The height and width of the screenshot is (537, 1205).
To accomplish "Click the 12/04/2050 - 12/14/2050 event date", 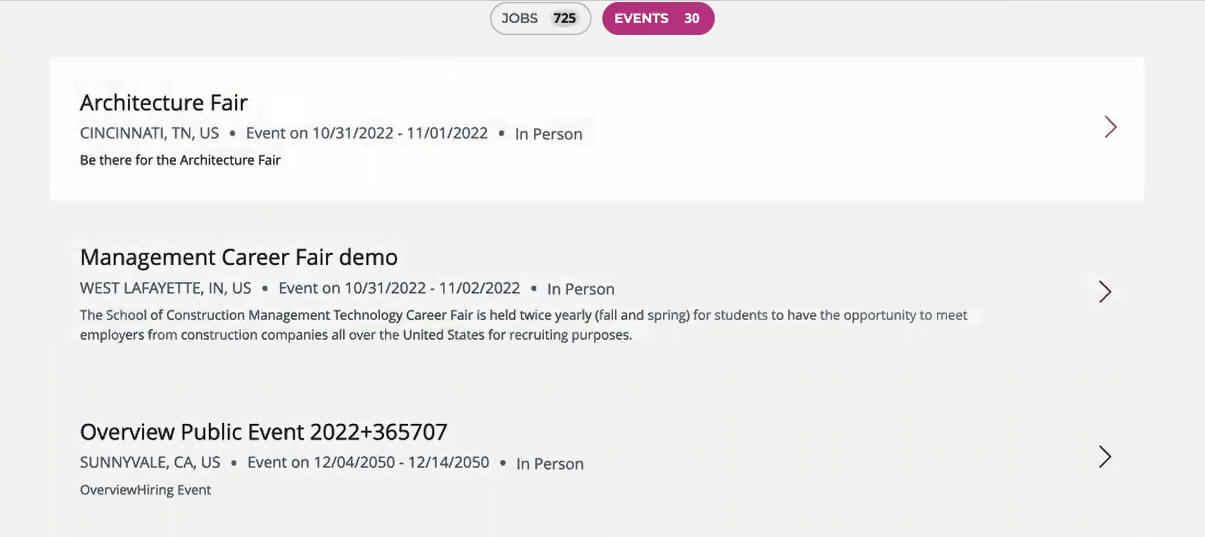I will (368, 462).
